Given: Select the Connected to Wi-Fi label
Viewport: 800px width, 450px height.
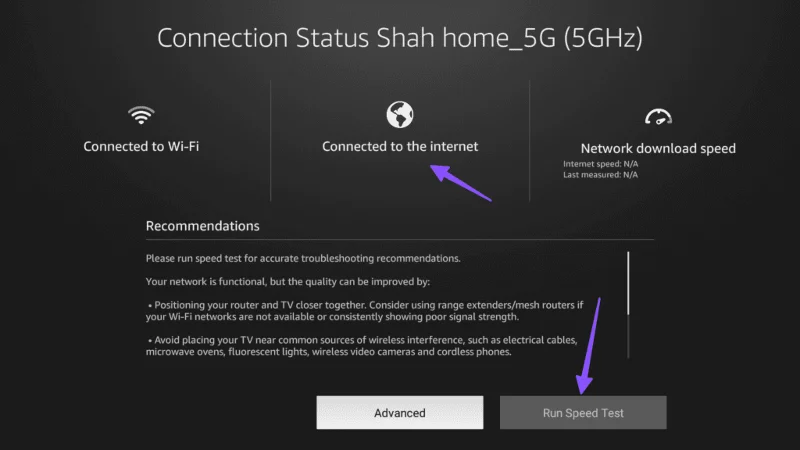Looking at the screenshot, I should click(x=141, y=146).
